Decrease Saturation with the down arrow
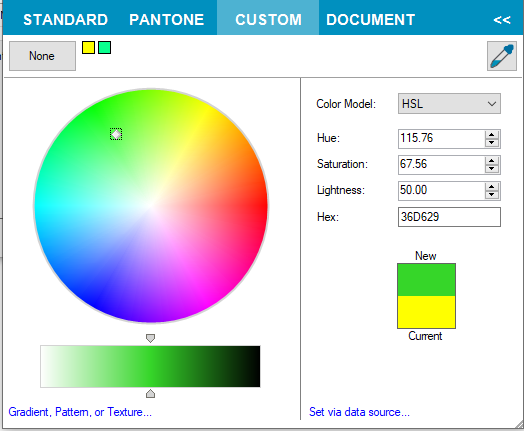Image resolution: width=524 pixels, height=431 pixels. click(492, 169)
